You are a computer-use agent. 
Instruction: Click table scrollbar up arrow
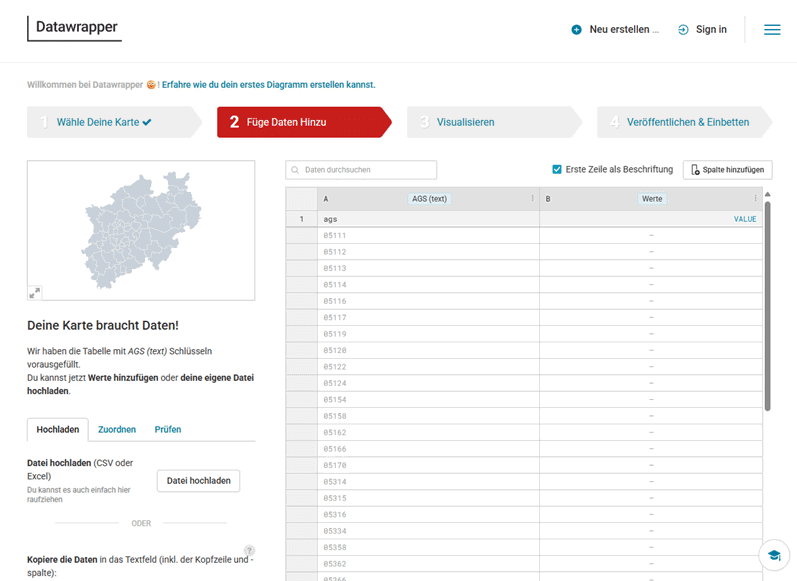click(x=768, y=194)
